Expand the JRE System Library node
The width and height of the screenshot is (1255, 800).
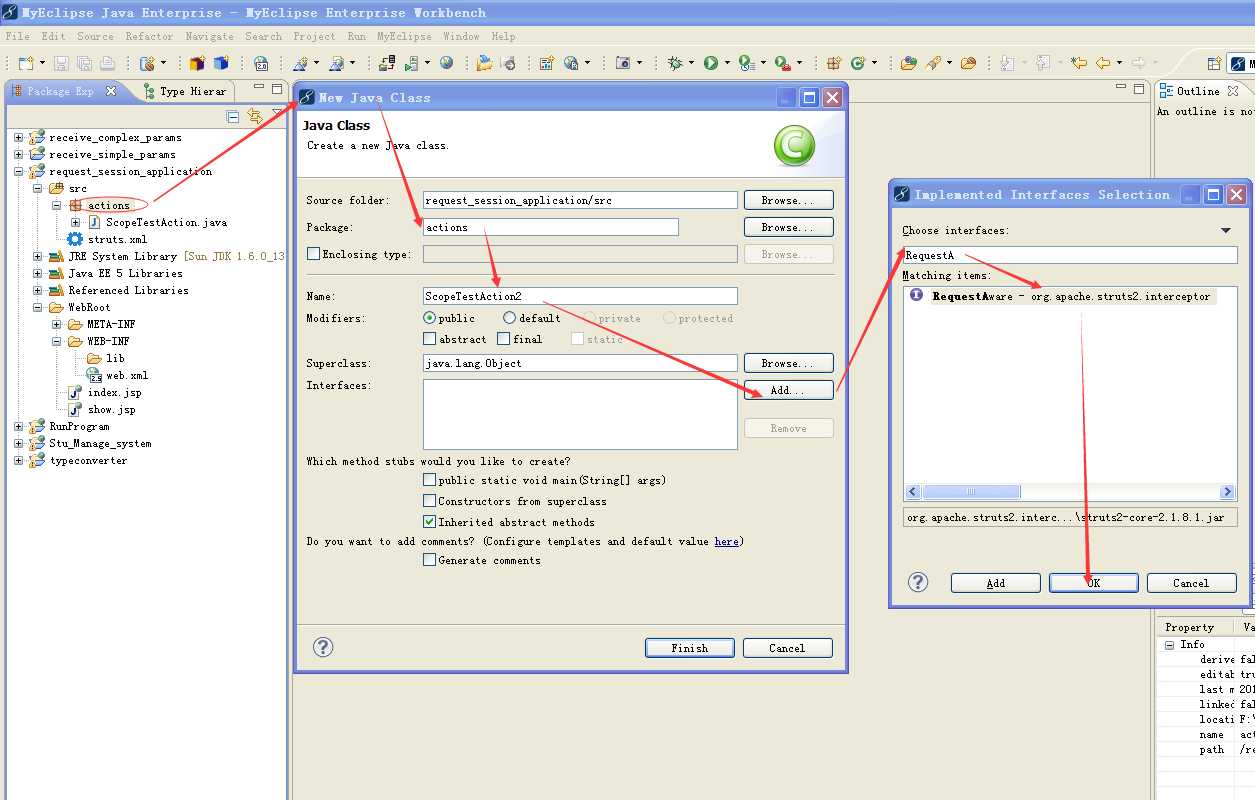[37, 256]
